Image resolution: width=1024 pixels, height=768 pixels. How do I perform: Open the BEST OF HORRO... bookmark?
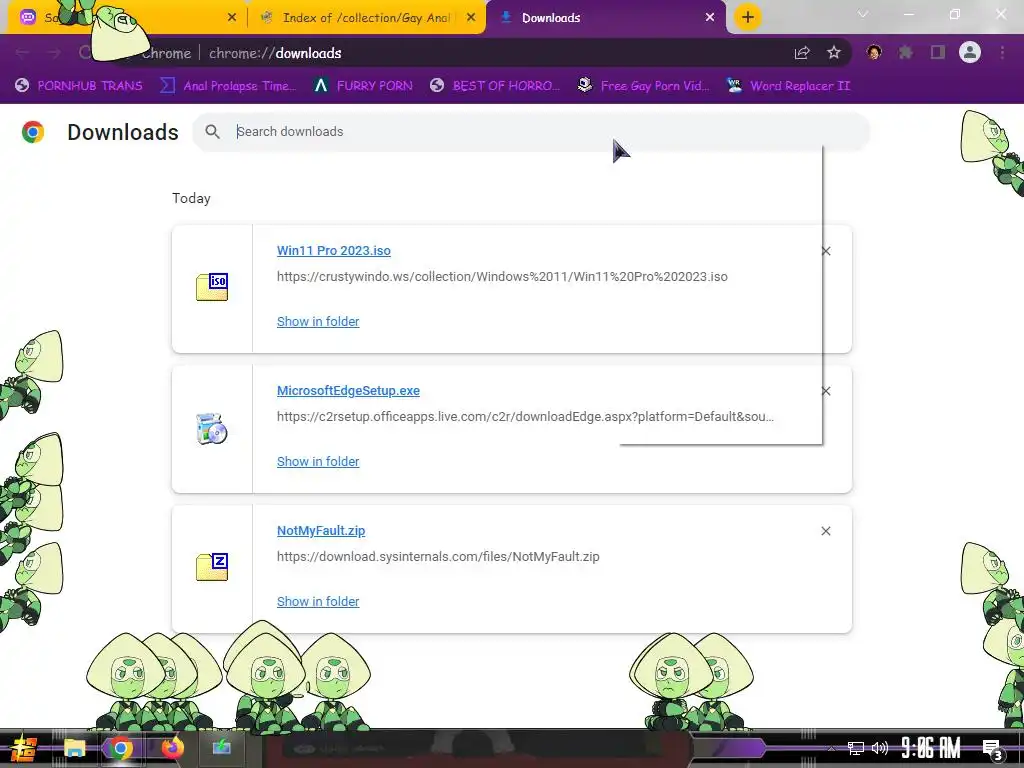point(495,86)
